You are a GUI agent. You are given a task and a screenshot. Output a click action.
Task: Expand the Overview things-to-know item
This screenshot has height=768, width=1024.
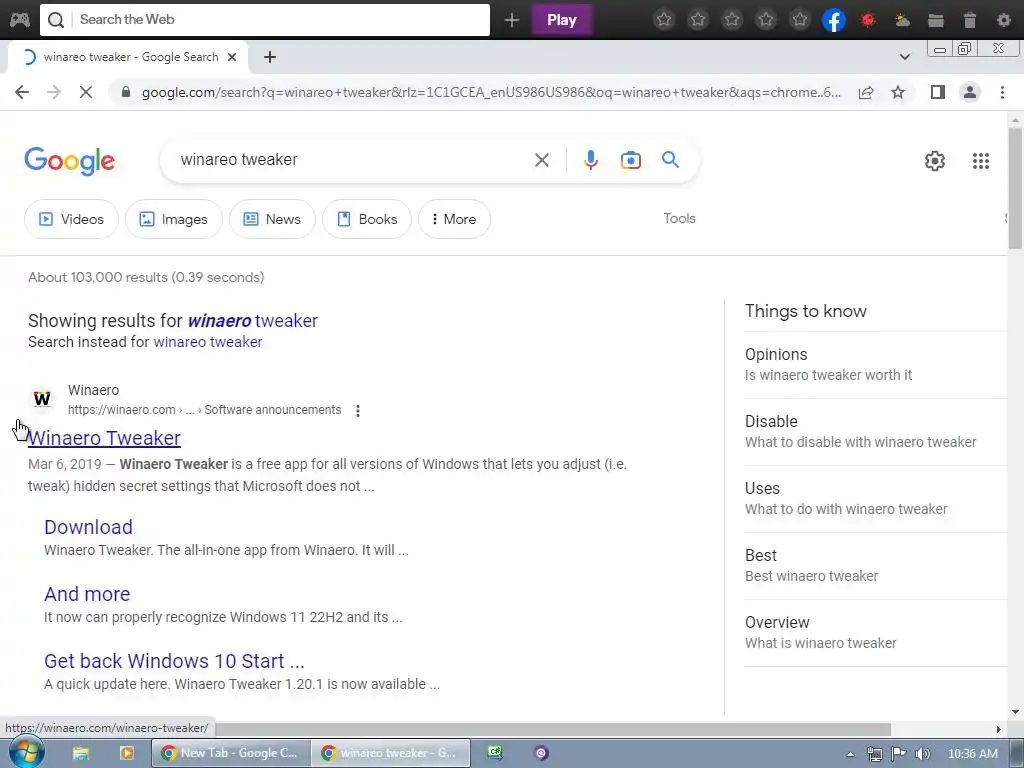pyautogui.click(x=875, y=632)
